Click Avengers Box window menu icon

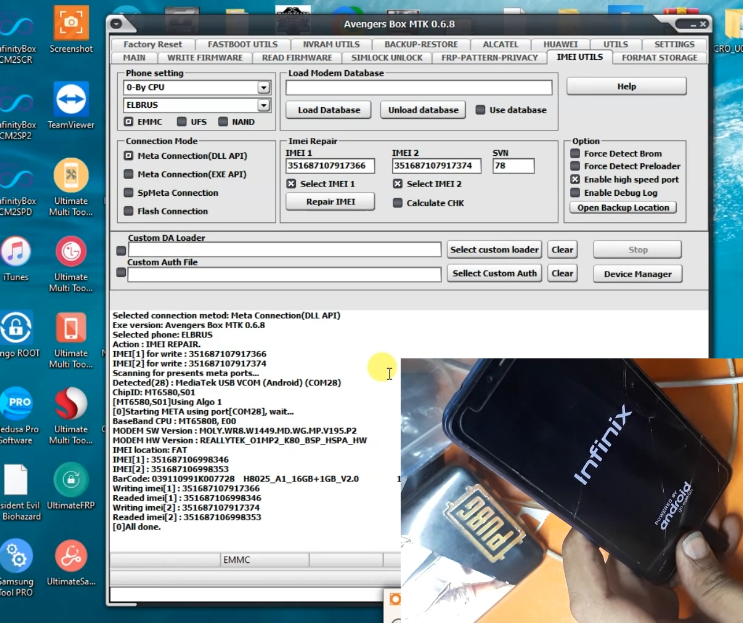[x=116, y=23]
